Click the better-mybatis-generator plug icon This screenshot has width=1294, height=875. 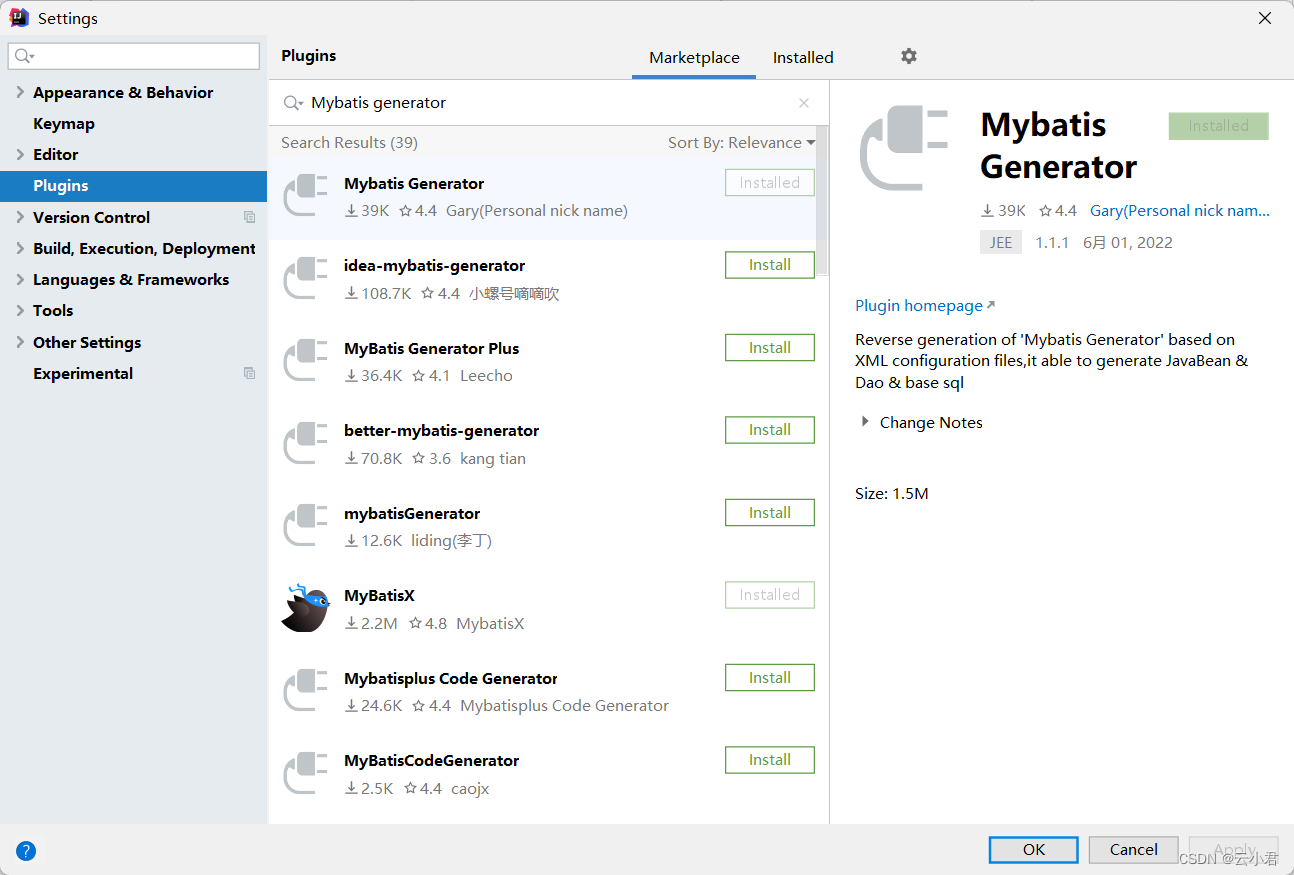click(305, 443)
